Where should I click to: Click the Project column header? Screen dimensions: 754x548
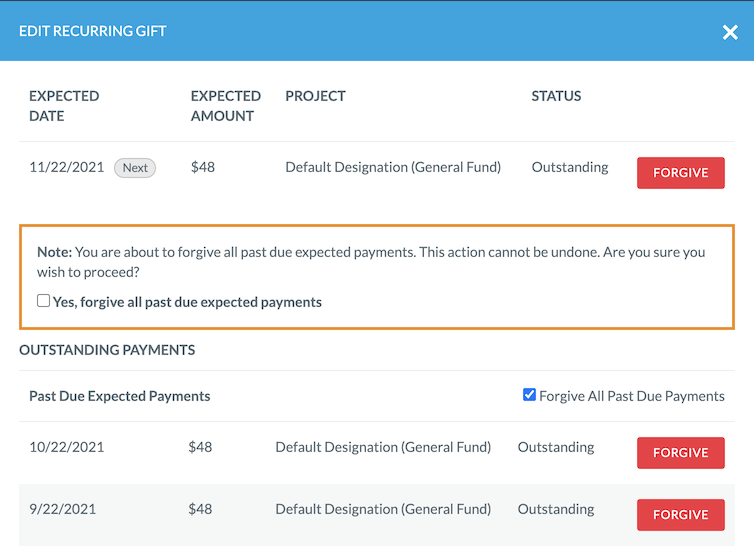point(315,96)
